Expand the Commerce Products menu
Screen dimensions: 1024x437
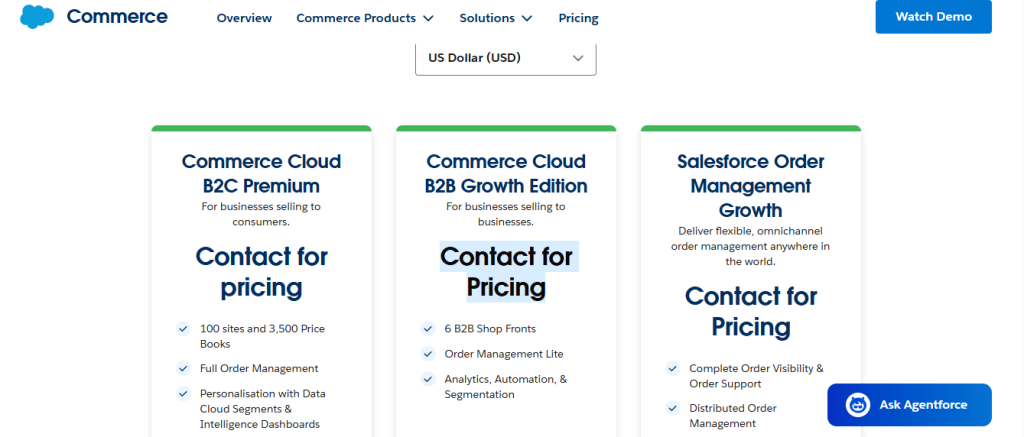(364, 18)
